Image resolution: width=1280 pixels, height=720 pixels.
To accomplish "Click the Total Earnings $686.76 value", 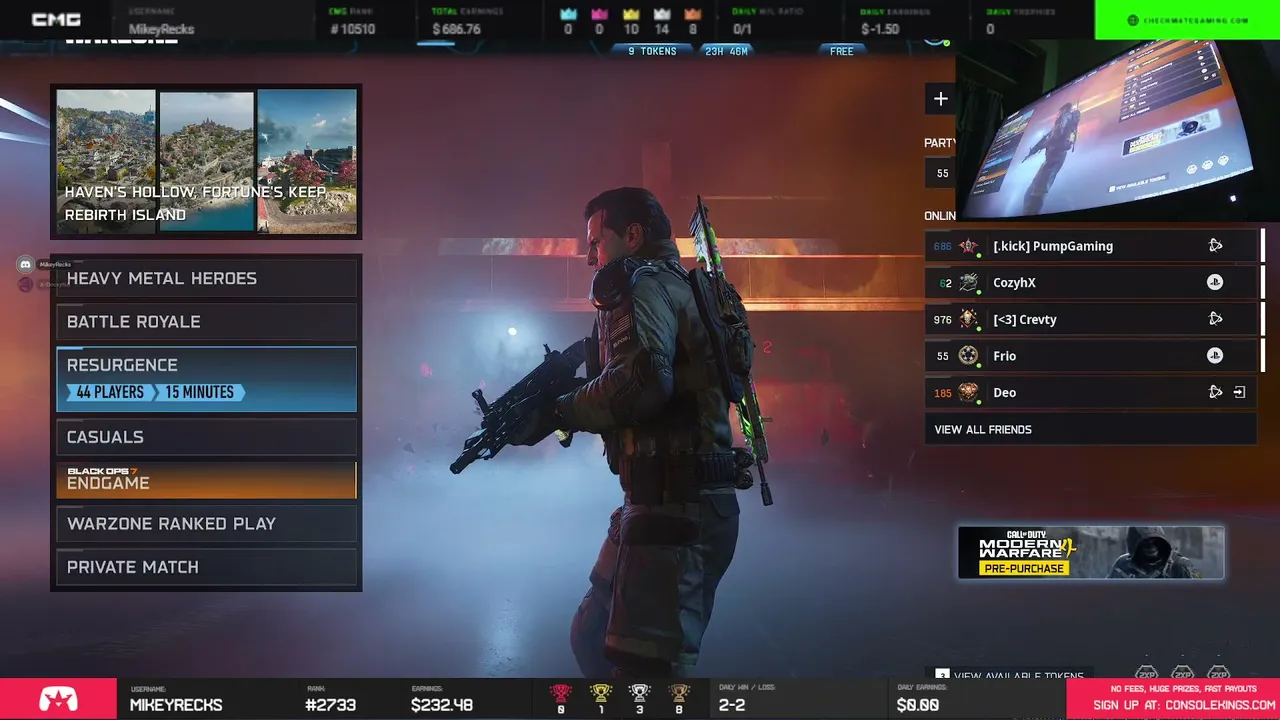I will pyautogui.click(x=457, y=29).
